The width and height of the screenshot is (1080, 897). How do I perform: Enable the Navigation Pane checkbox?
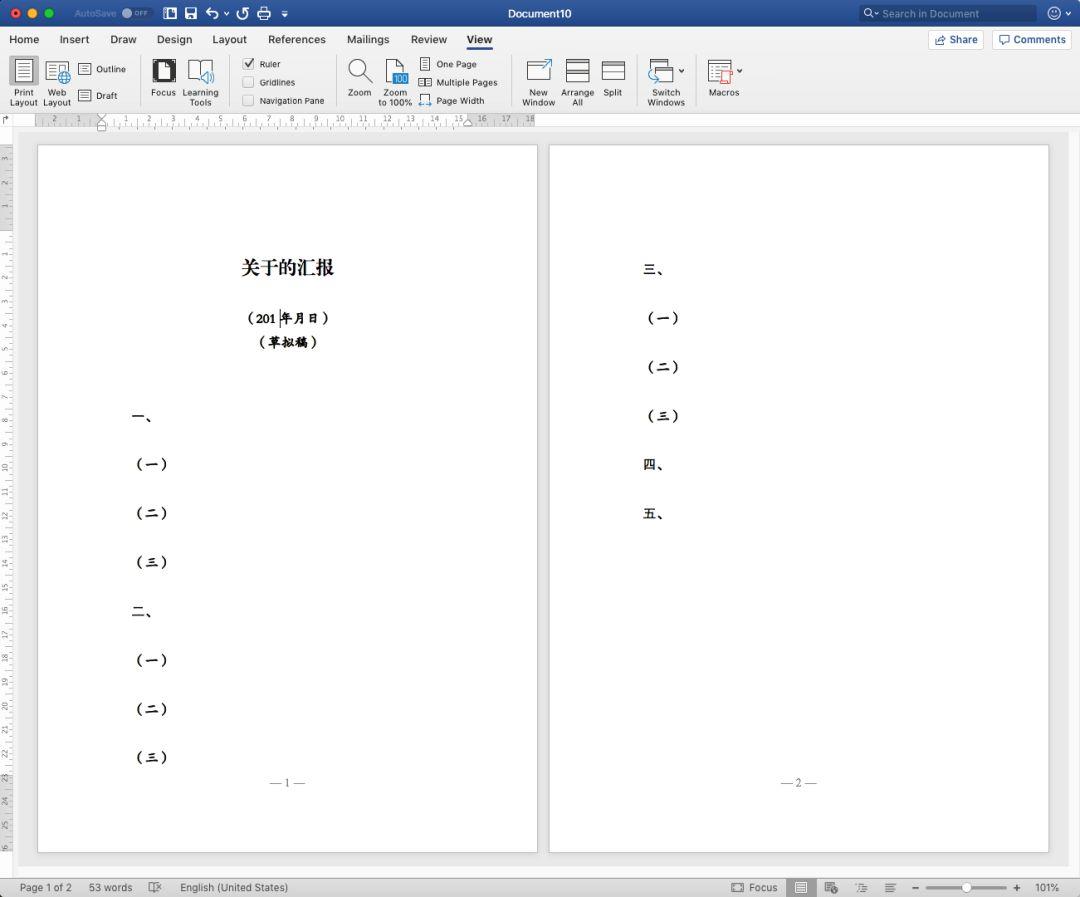tap(249, 101)
